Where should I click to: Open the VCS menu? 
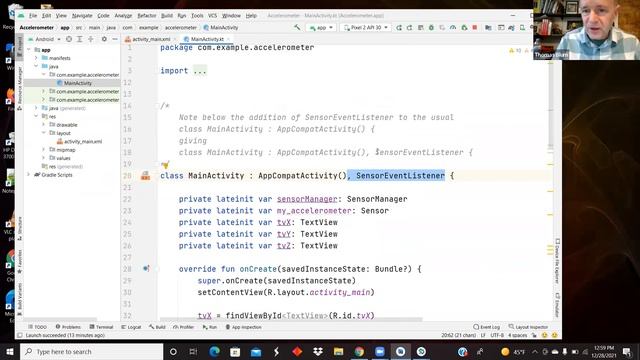213,16
